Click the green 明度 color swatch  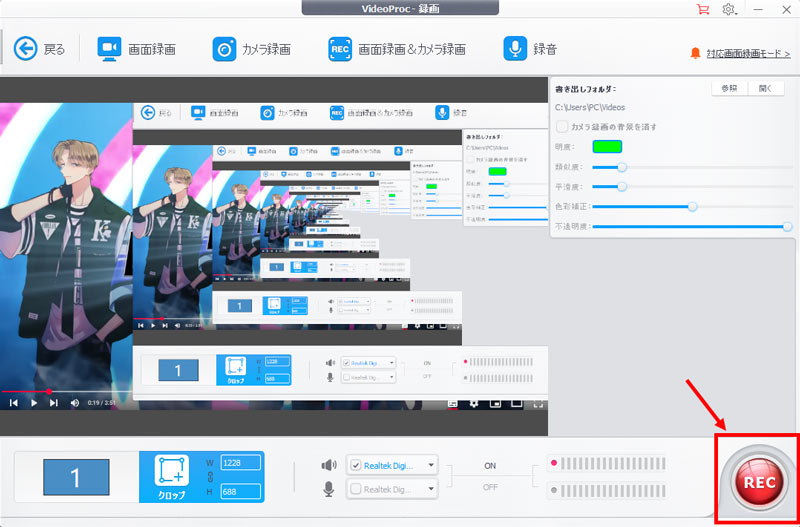[607, 146]
